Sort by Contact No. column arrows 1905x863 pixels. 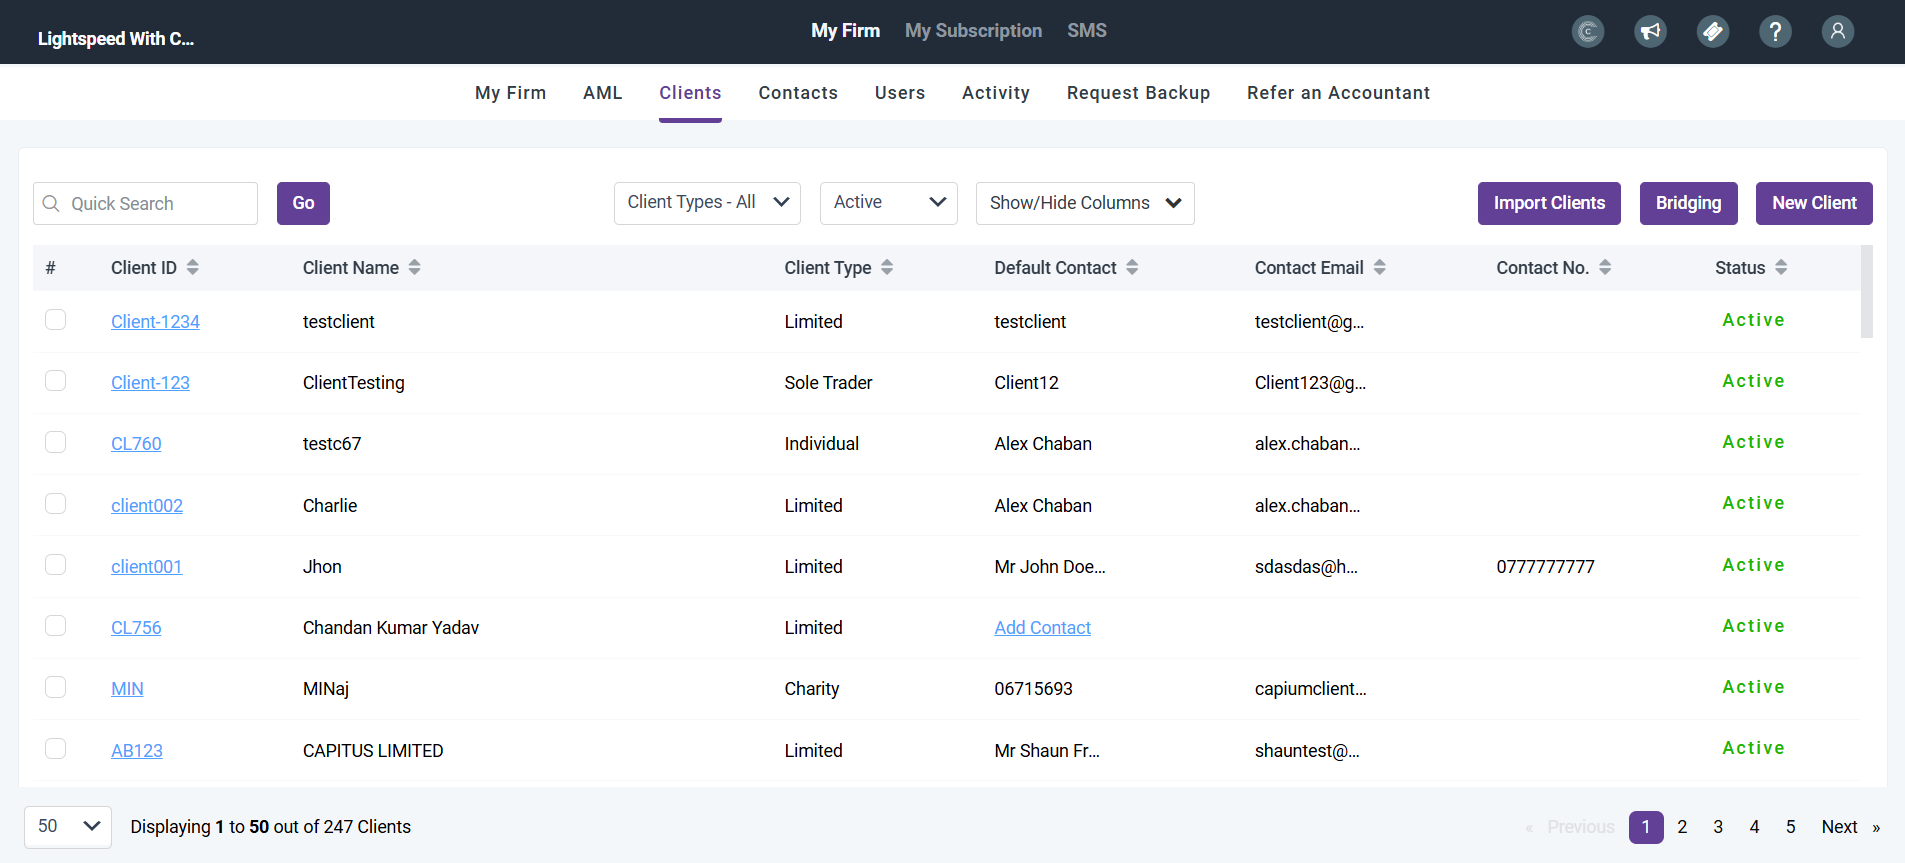pos(1605,267)
